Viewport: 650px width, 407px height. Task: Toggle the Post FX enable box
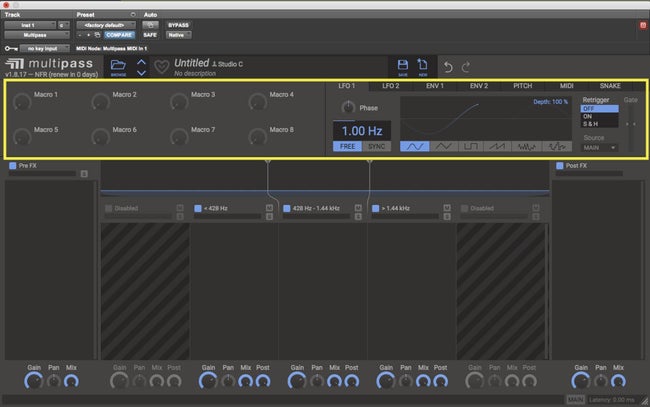click(x=560, y=166)
